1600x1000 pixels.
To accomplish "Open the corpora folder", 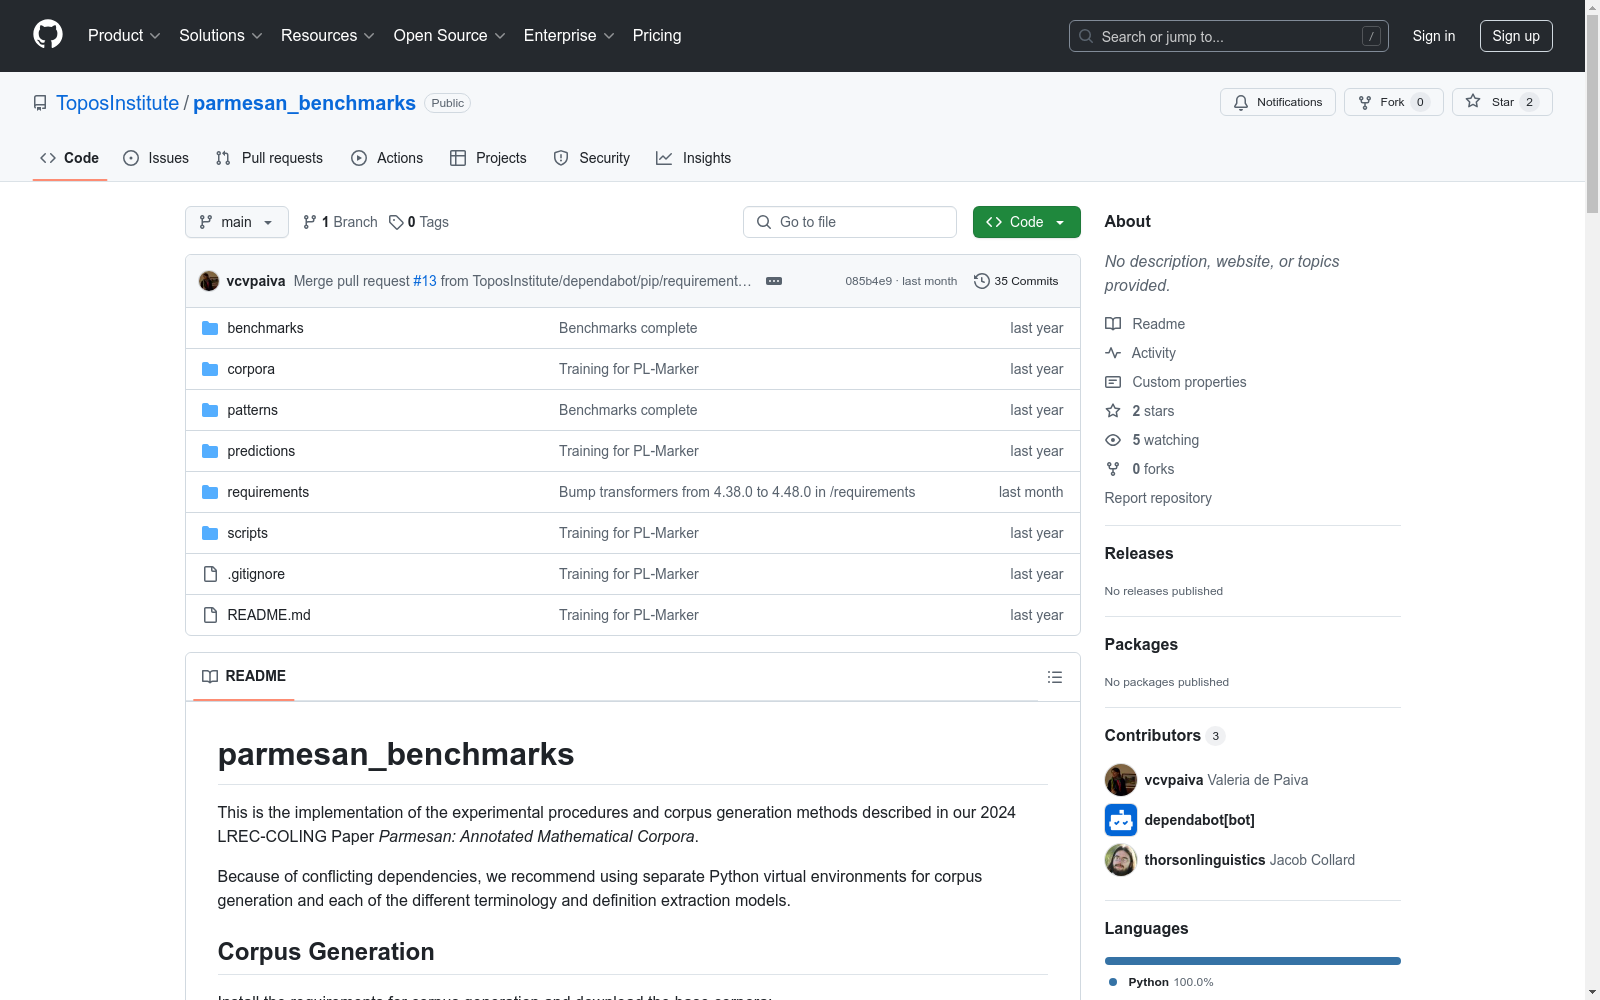I will click(251, 369).
